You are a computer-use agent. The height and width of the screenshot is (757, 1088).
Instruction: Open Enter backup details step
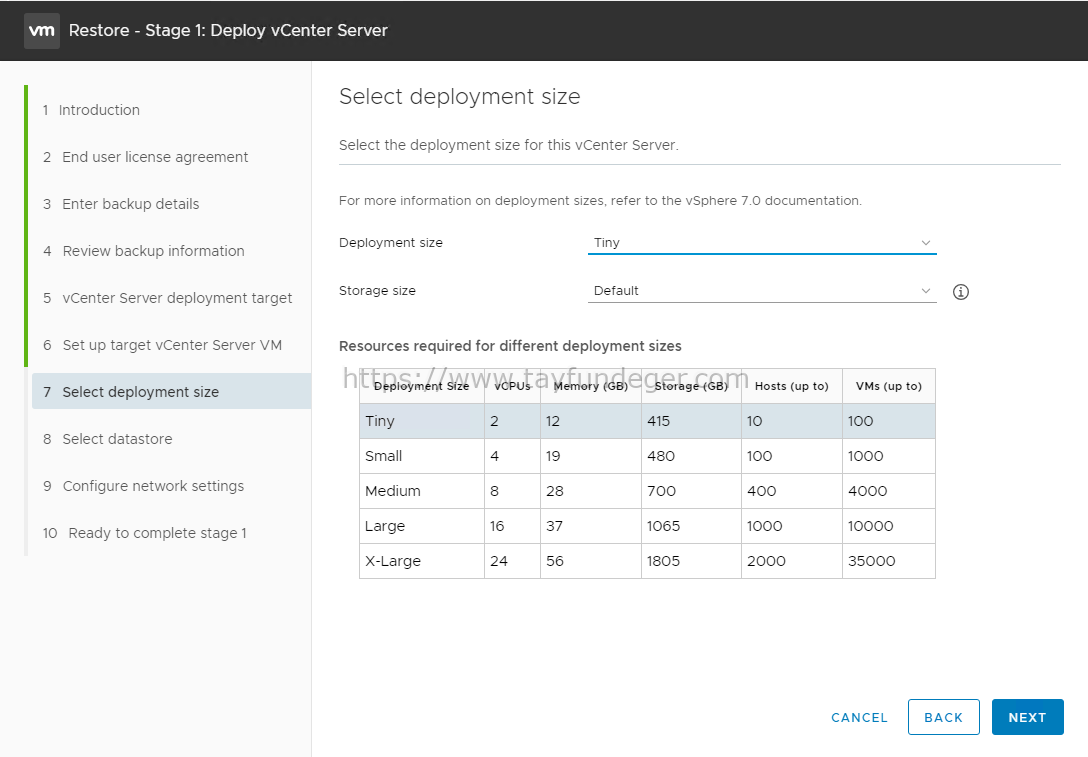121,204
